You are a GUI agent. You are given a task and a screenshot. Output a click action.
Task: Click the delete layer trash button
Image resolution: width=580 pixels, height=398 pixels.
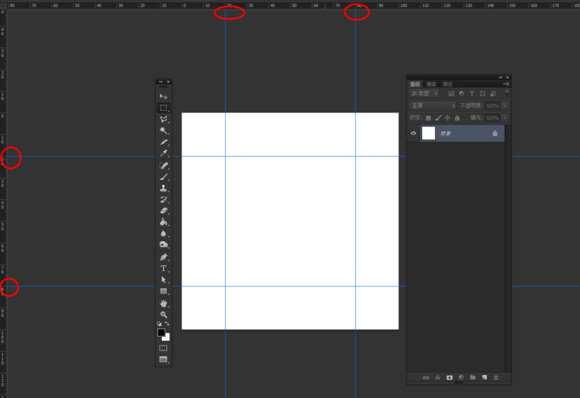pyautogui.click(x=496, y=378)
